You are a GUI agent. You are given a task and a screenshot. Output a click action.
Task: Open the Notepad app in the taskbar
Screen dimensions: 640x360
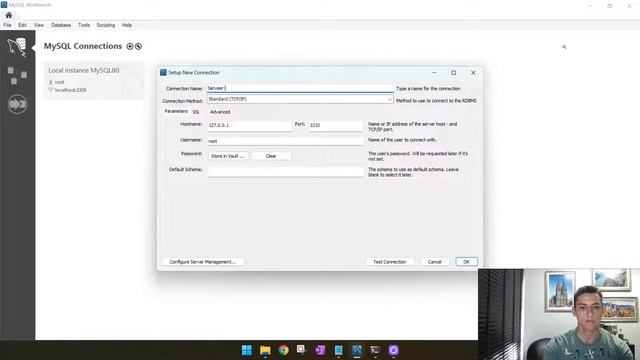click(x=338, y=350)
